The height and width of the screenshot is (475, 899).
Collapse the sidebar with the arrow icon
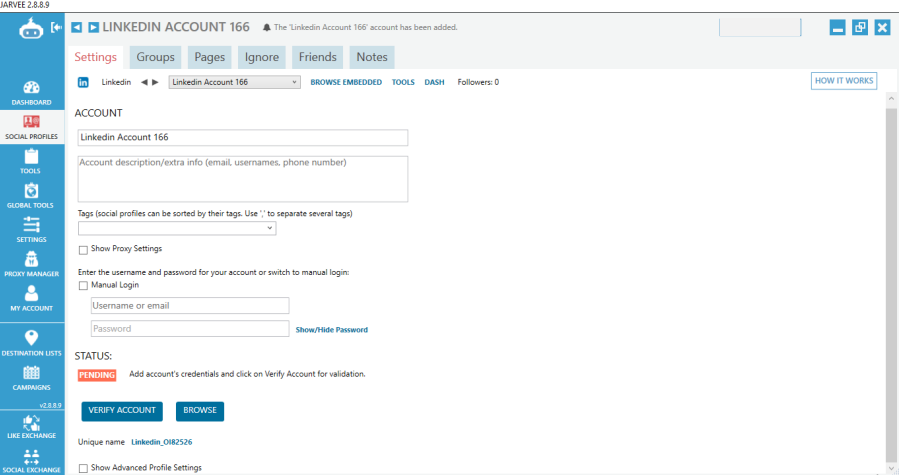coord(56,27)
